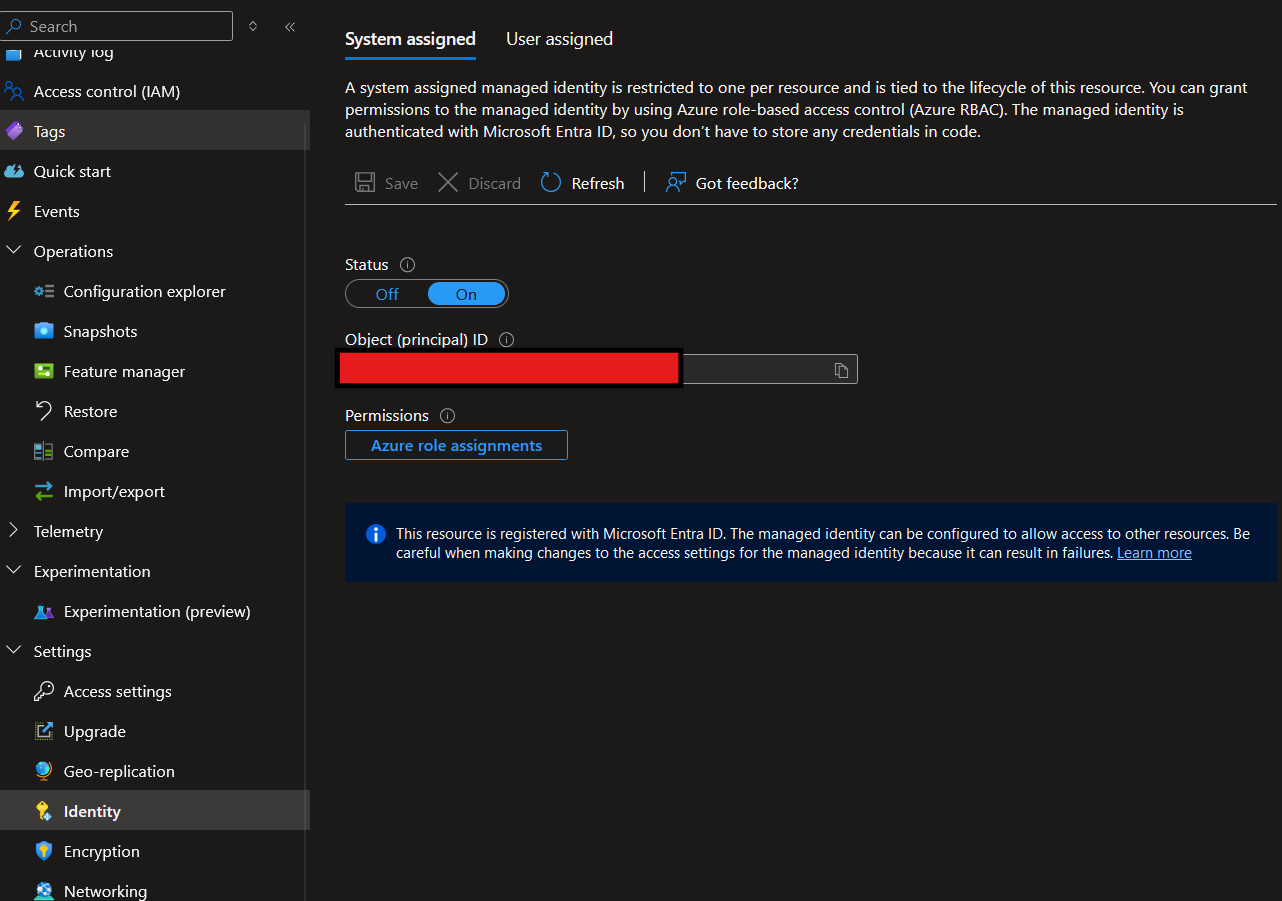This screenshot has height=901, width=1282.
Task: Copy Object (principal) ID to clipboard
Action: (842, 370)
